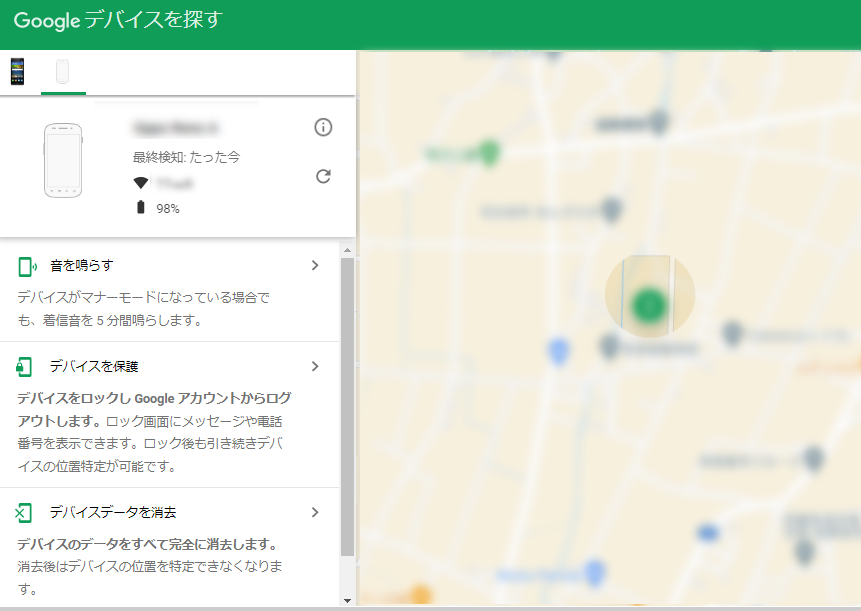Screen dimensions: 861x611
Task: Click the Google デバイスを探す title
Action: [118, 20]
